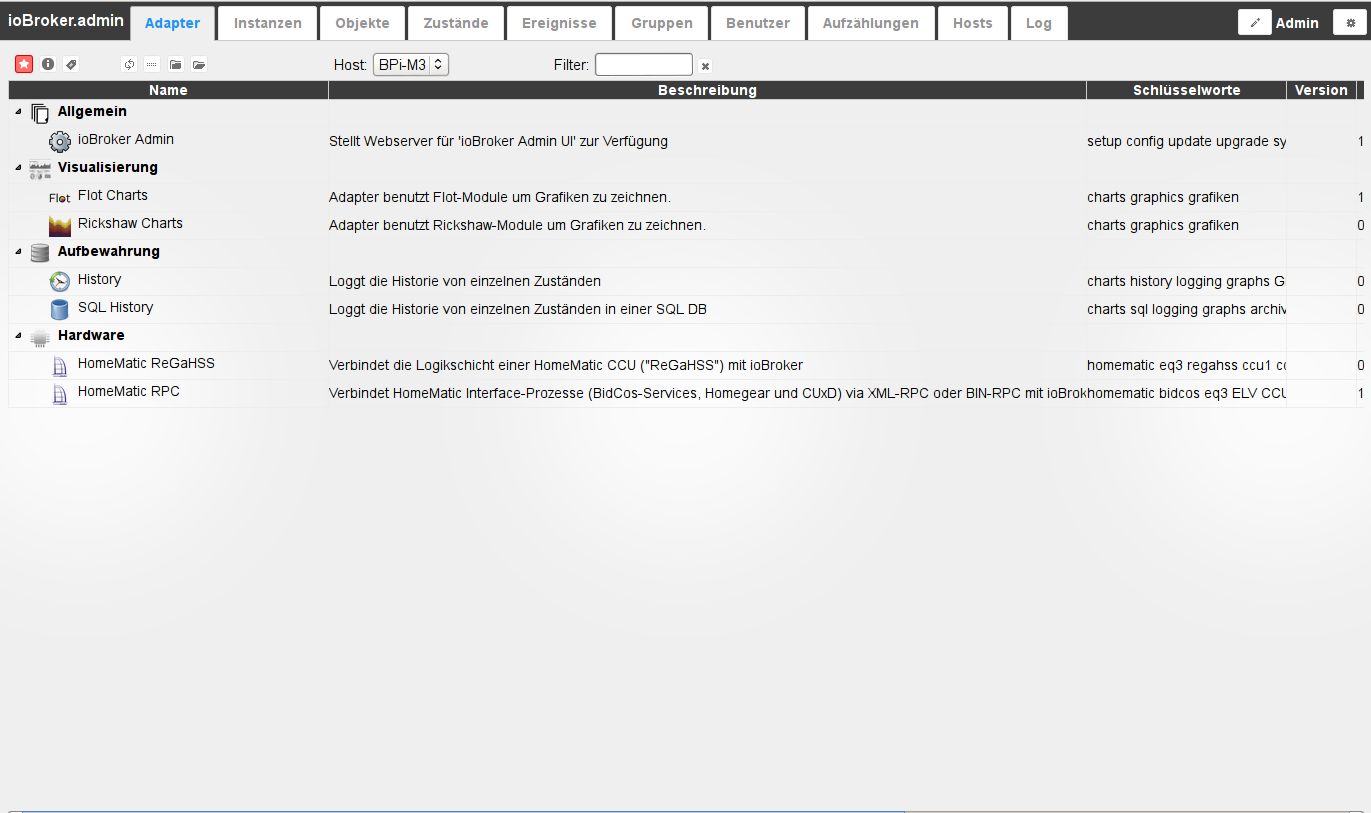Collapse the Hardware group
The height and width of the screenshot is (813, 1371).
tap(18, 336)
